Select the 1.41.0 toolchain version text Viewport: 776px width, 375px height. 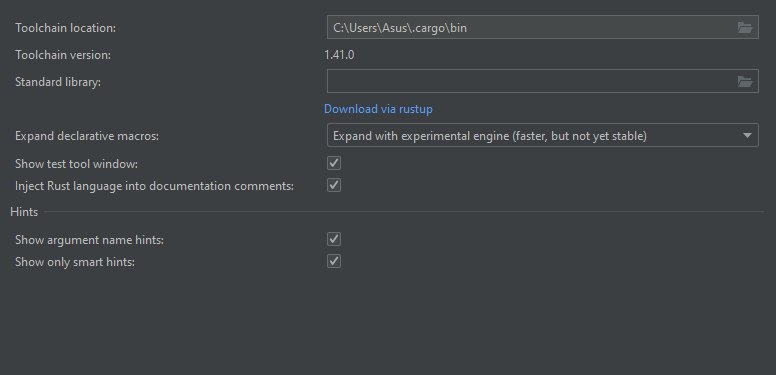pos(339,55)
